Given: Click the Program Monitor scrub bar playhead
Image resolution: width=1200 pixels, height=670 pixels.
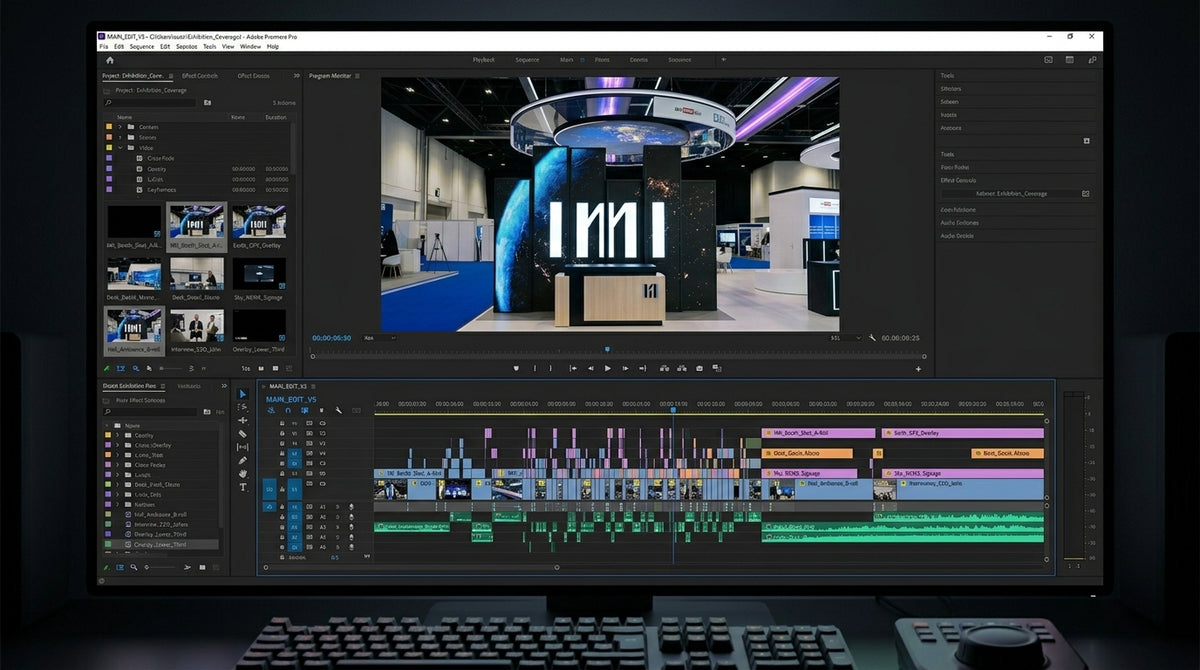Looking at the screenshot, I should 607,349.
